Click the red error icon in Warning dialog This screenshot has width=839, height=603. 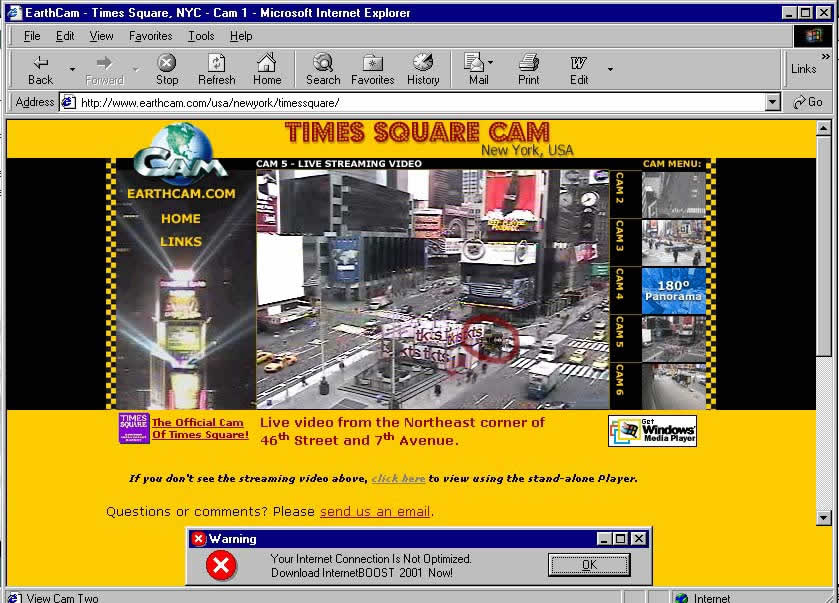(221, 565)
